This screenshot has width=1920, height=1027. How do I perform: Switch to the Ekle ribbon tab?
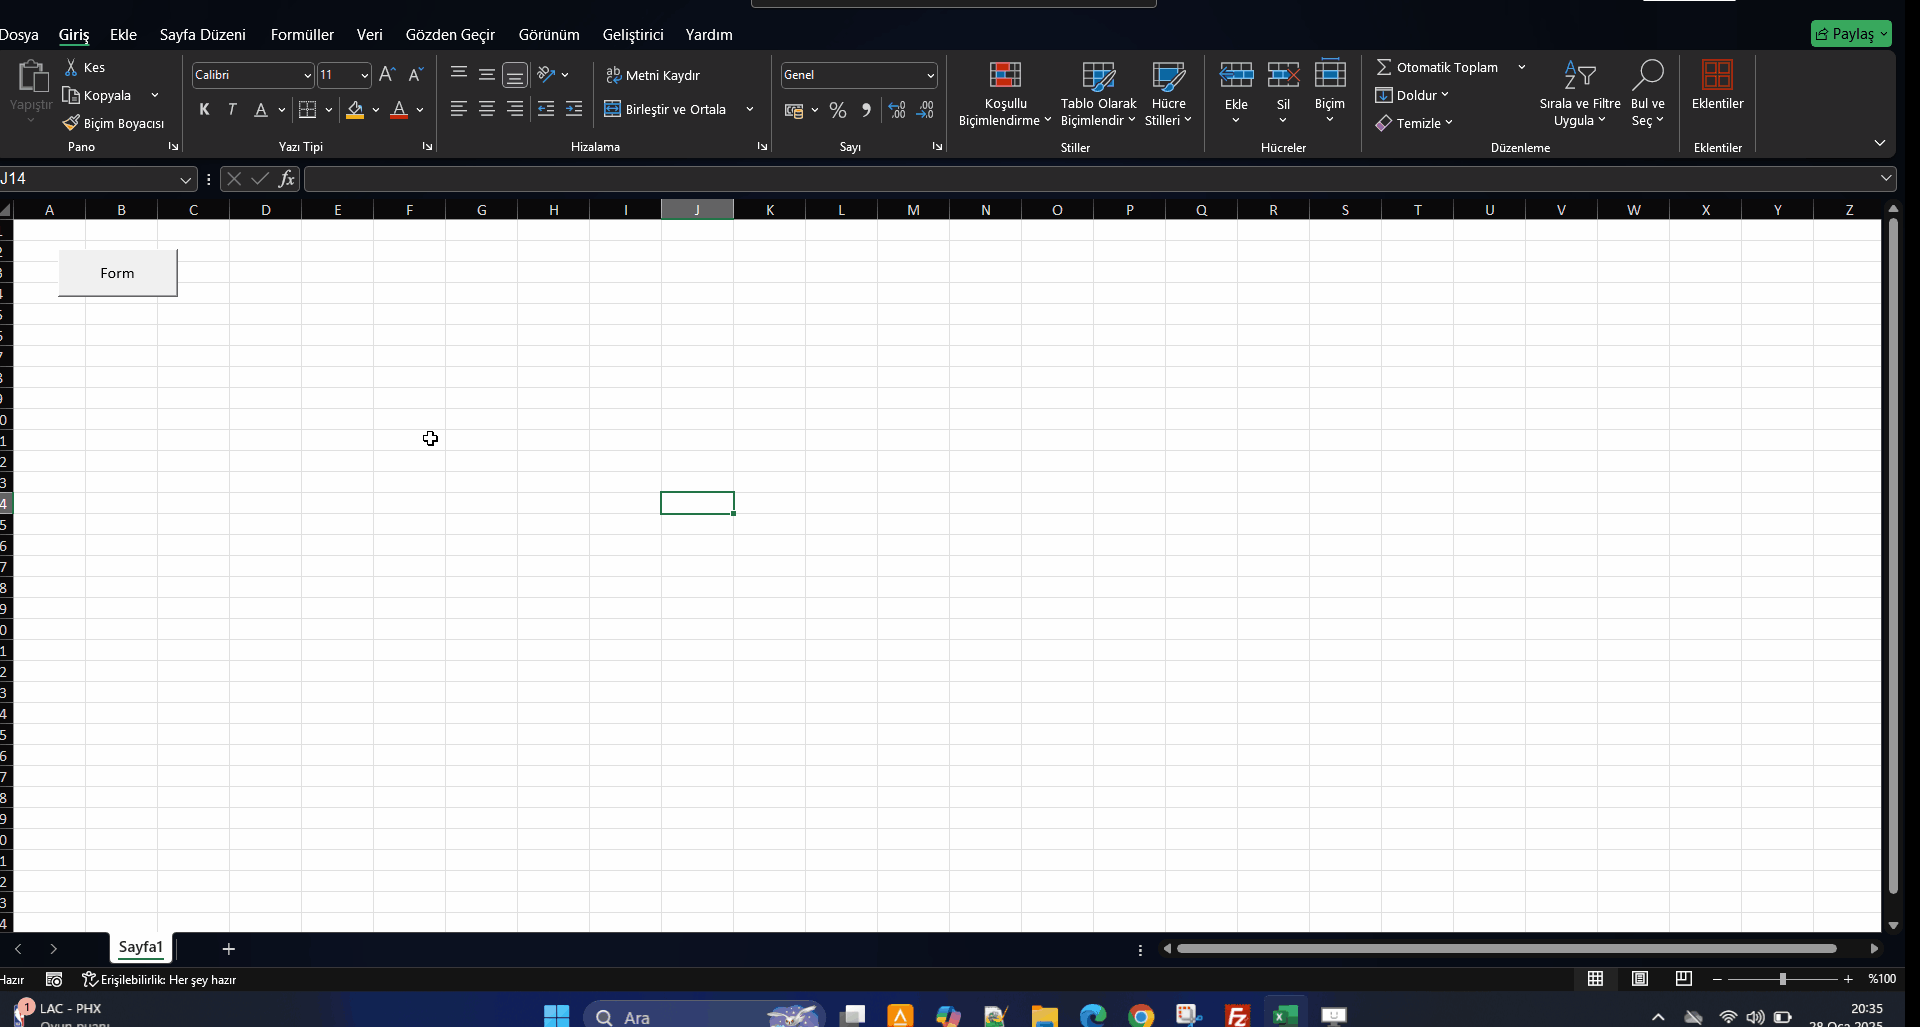[x=123, y=34]
